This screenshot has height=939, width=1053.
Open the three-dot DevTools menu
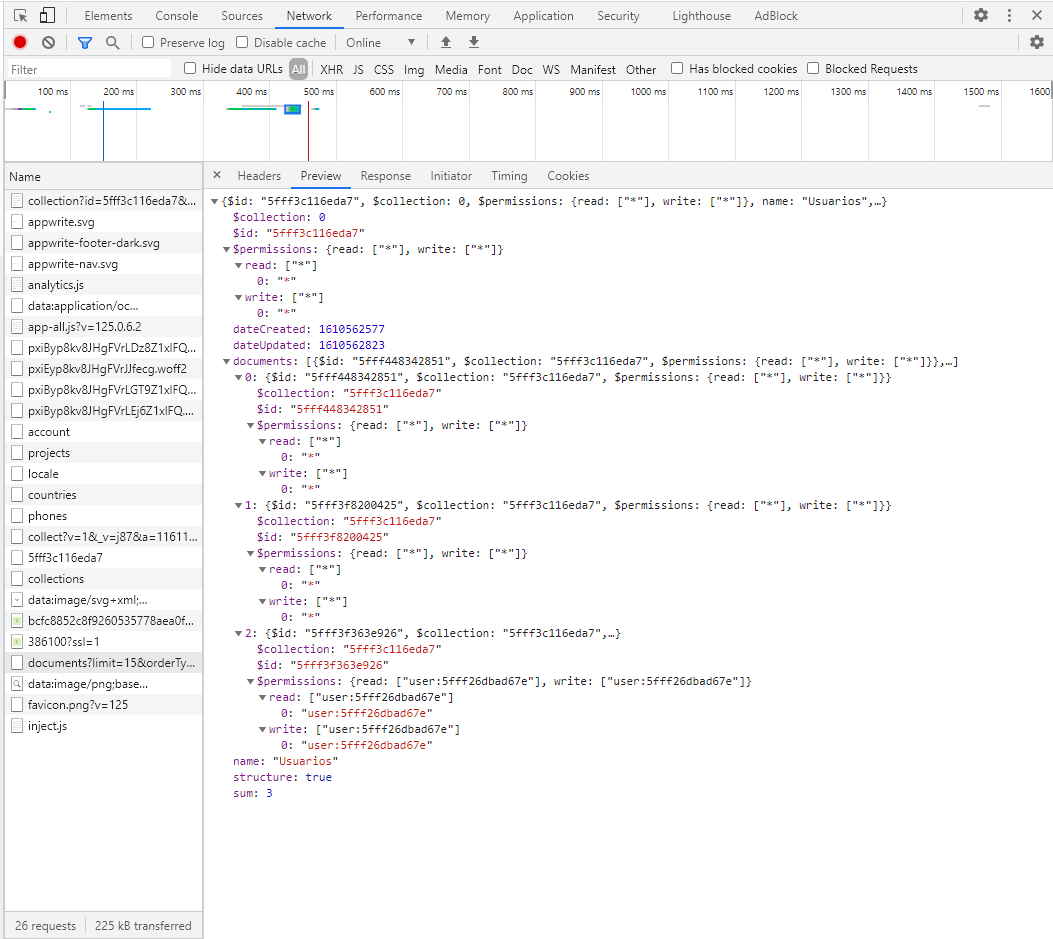click(x=1010, y=15)
